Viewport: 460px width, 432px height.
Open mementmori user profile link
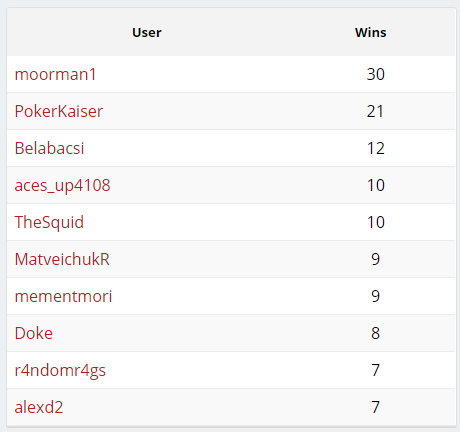63,296
